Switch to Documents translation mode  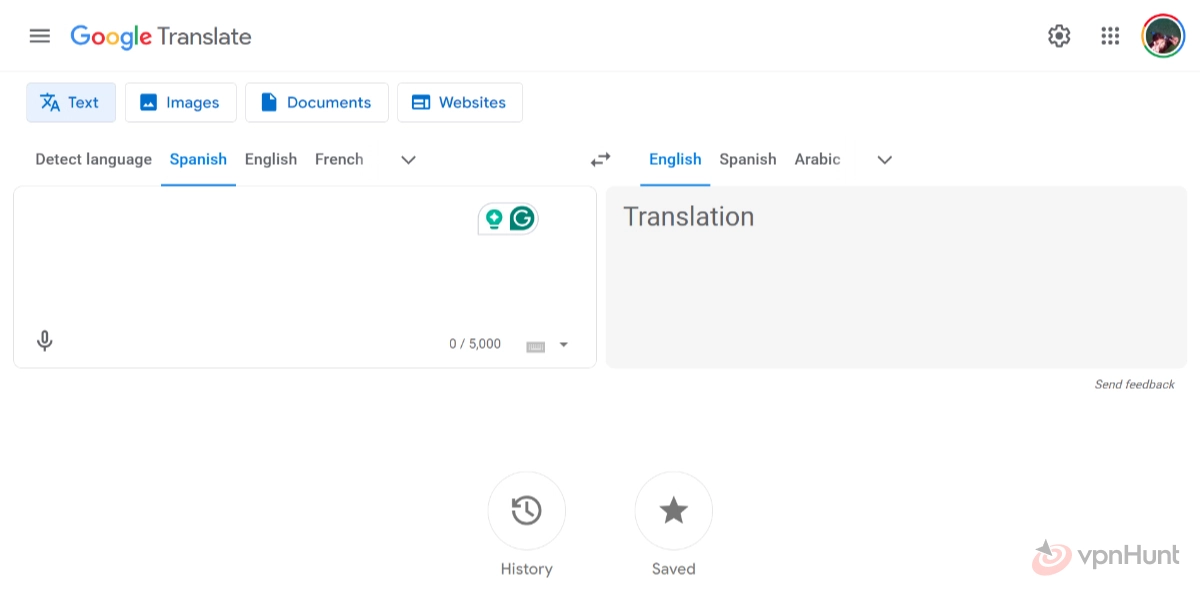[x=317, y=102]
